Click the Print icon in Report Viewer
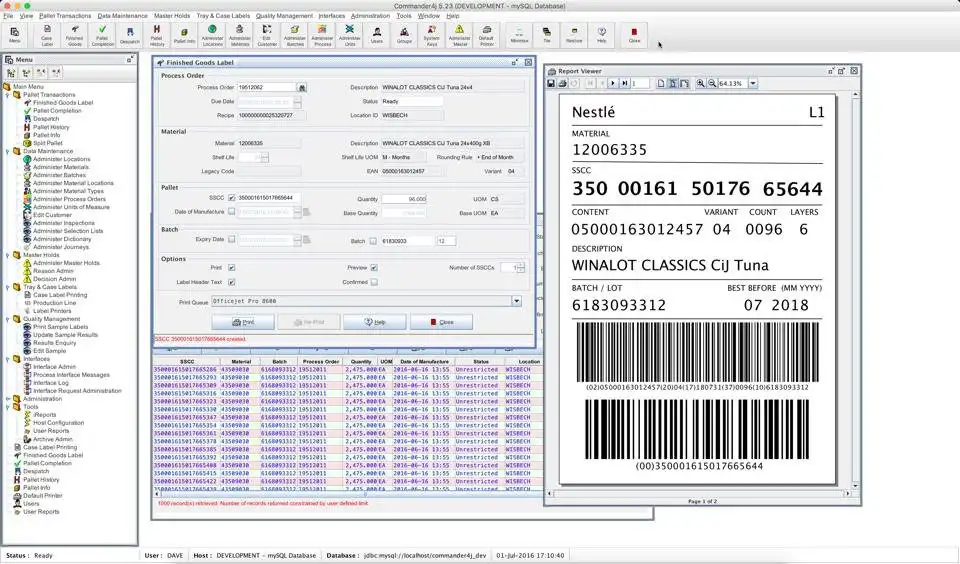Viewport: 960px width, 564px height. point(562,83)
